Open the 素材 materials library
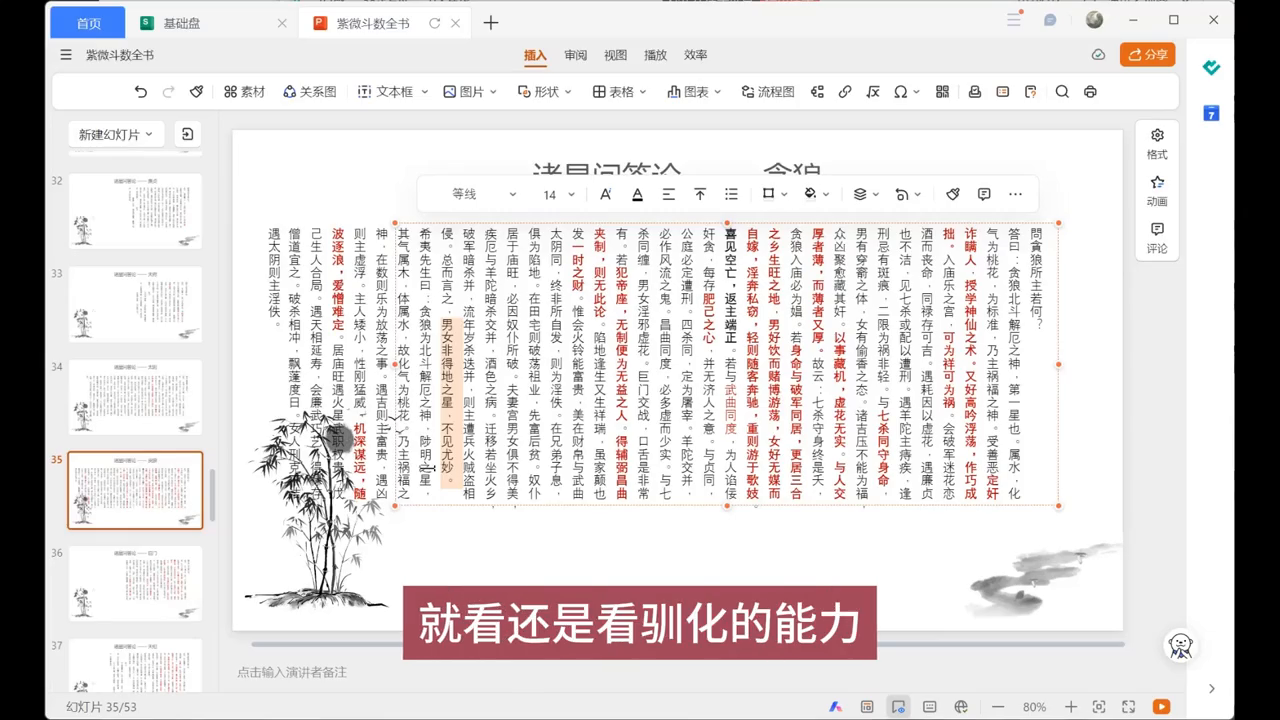The width and height of the screenshot is (1280, 720). [245, 92]
